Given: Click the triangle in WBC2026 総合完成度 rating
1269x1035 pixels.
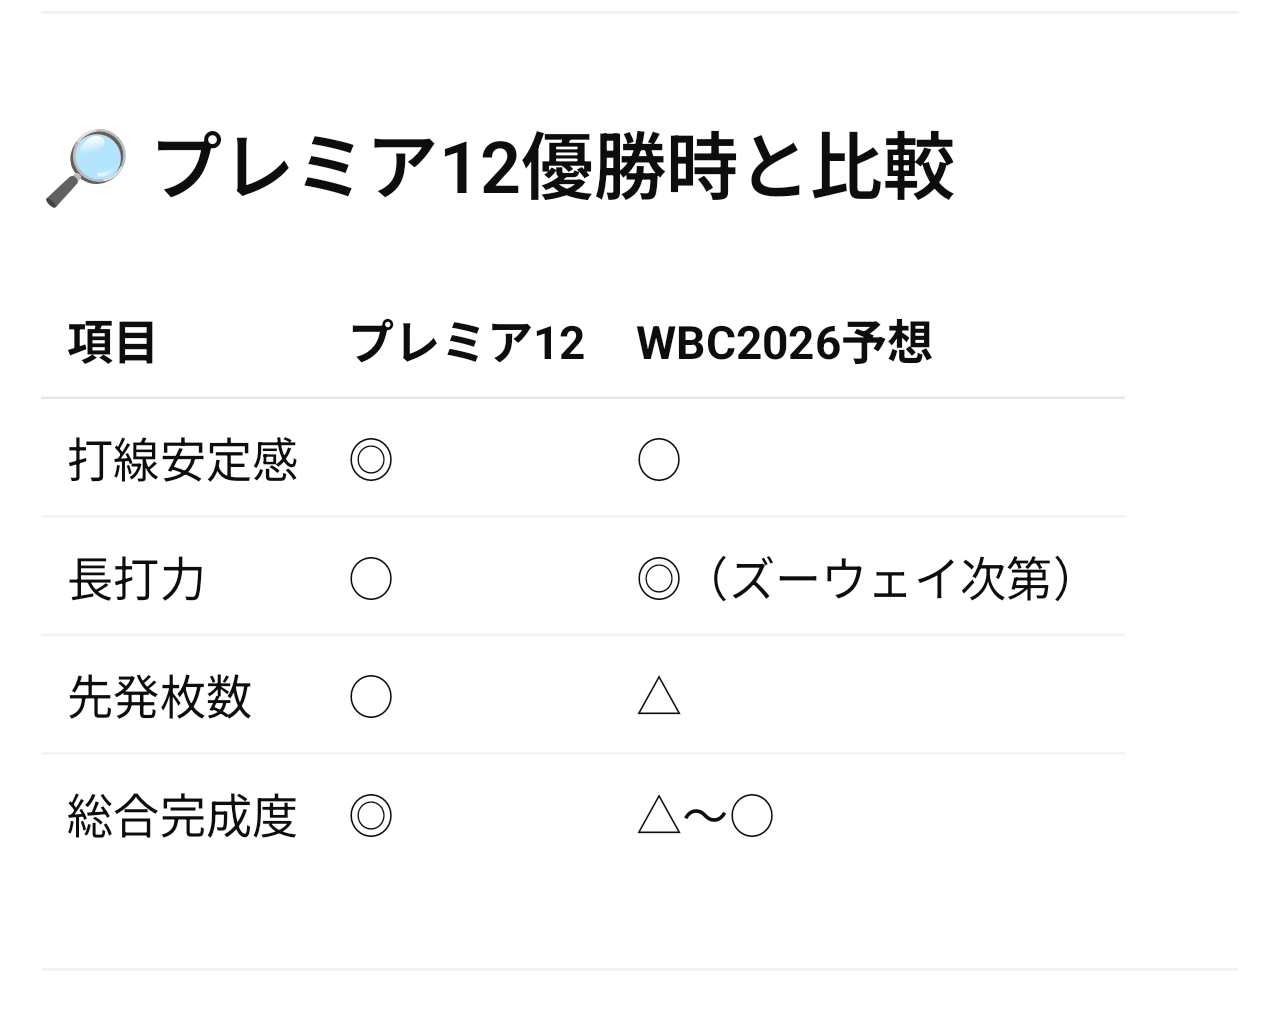Looking at the screenshot, I should 659,816.
